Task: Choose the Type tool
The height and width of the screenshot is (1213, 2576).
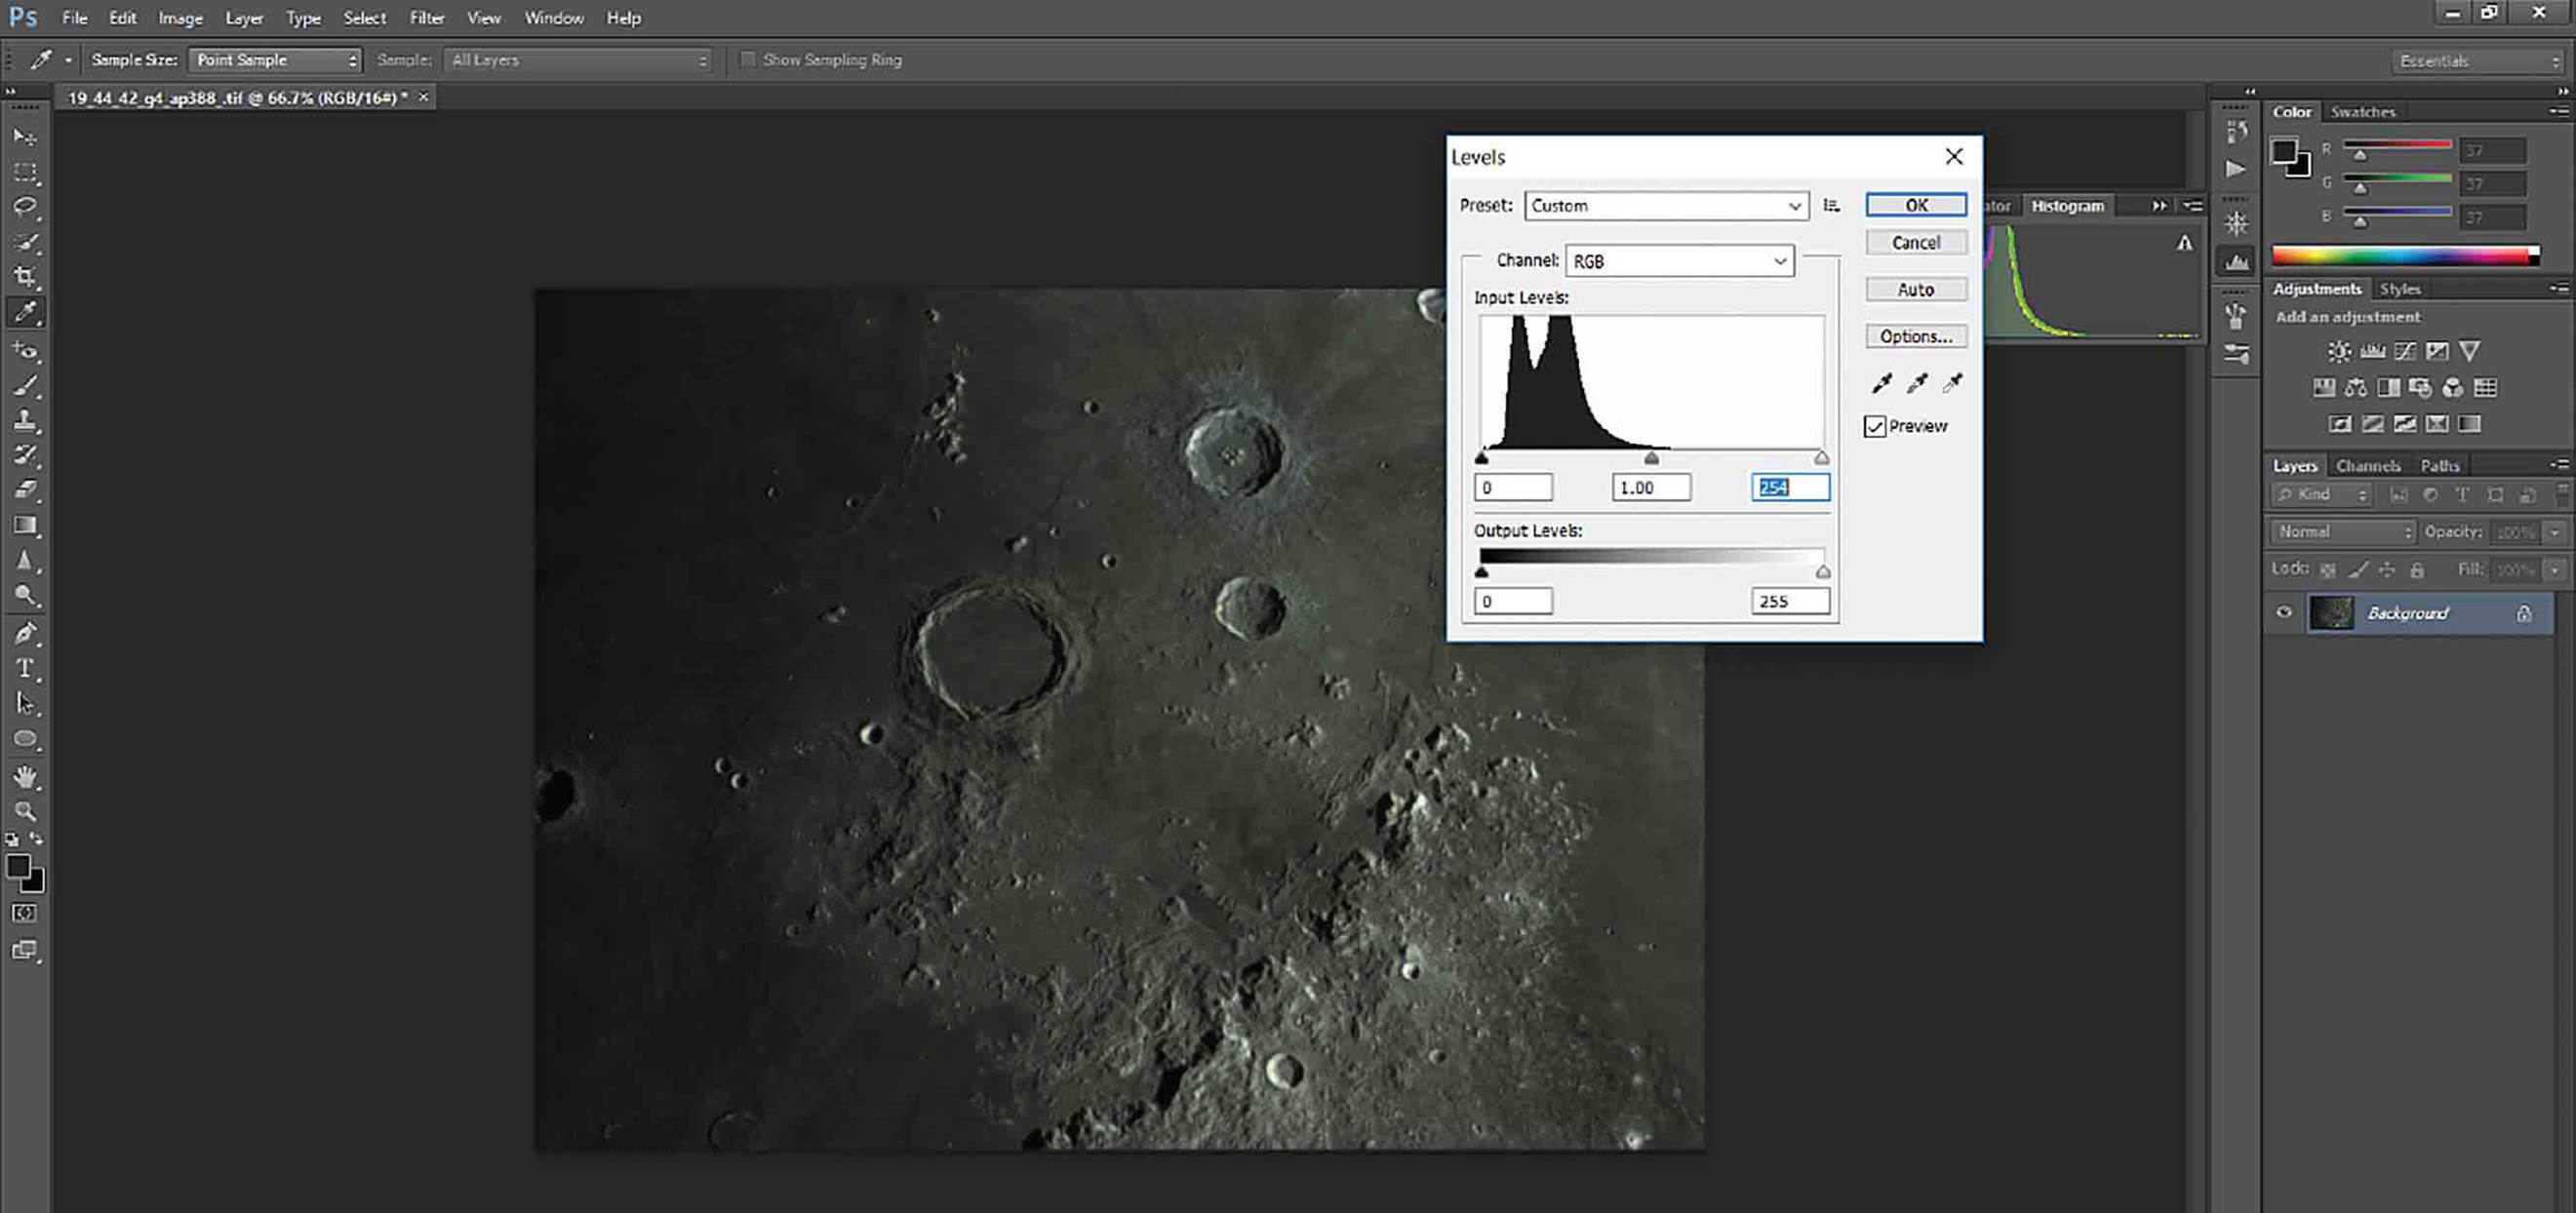Action: click(x=26, y=668)
